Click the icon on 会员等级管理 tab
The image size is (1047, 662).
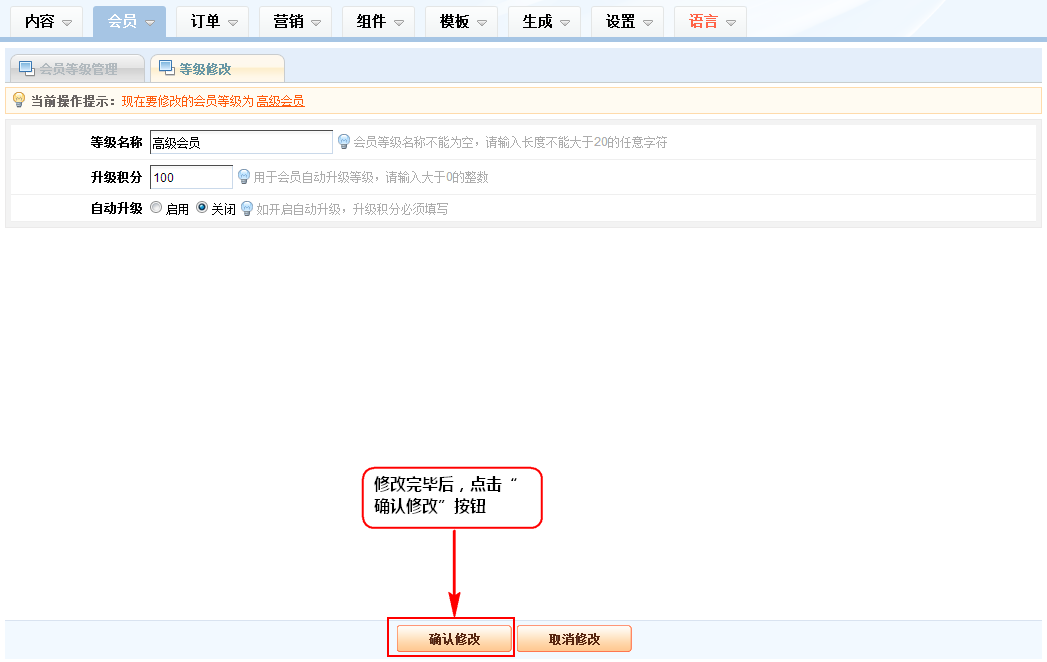click(x=26, y=69)
